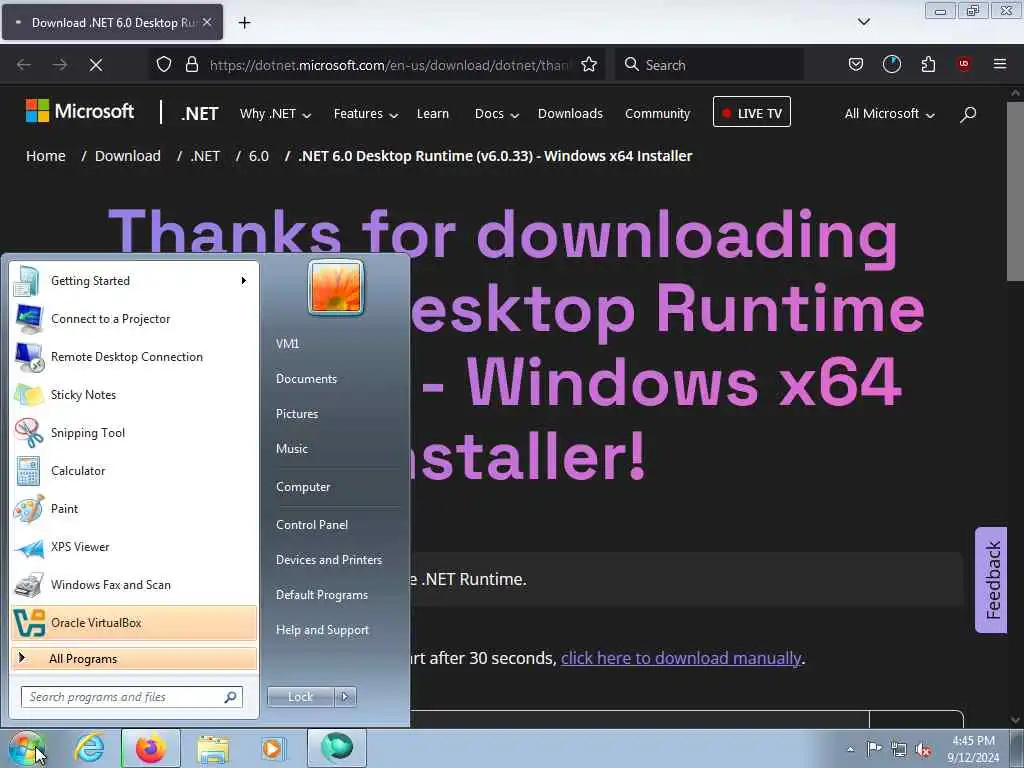Click the Action Center flag tray icon
This screenshot has width=1024, height=768.
874,748
